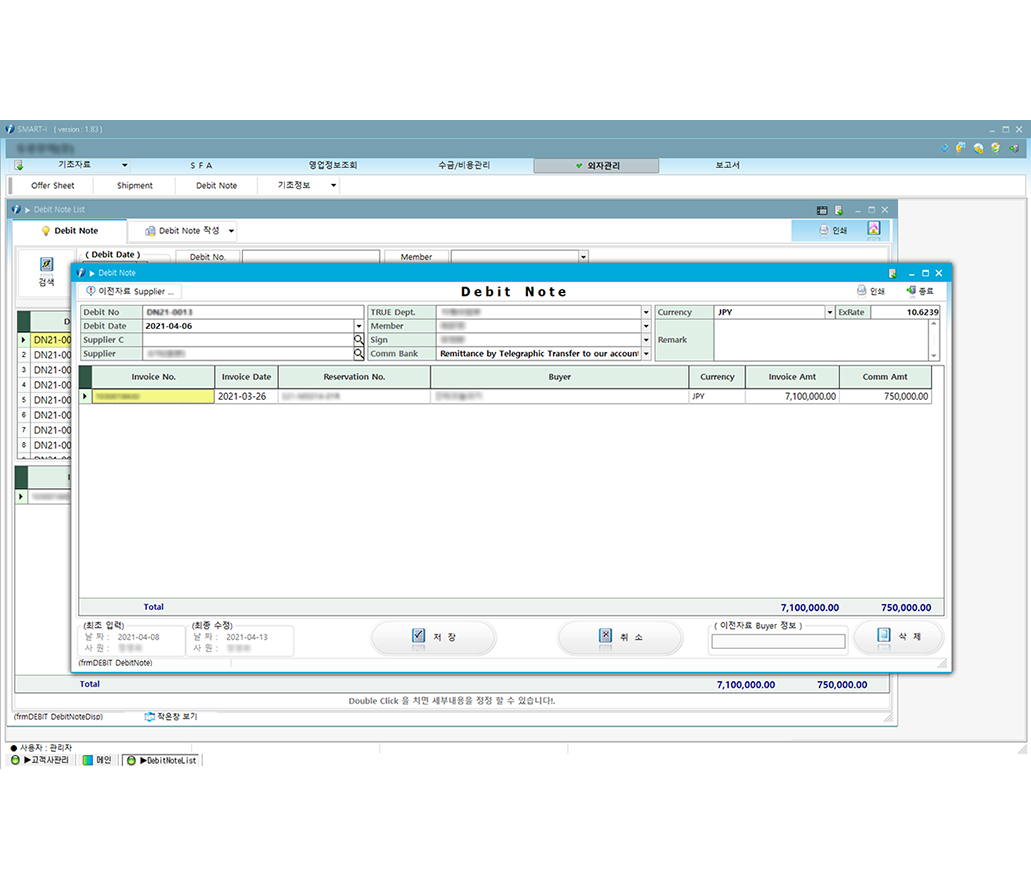Image resolution: width=1031 pixels, height=889 pixels.
Task: Open the Debit Date dropdown
Action: point(359,326)
